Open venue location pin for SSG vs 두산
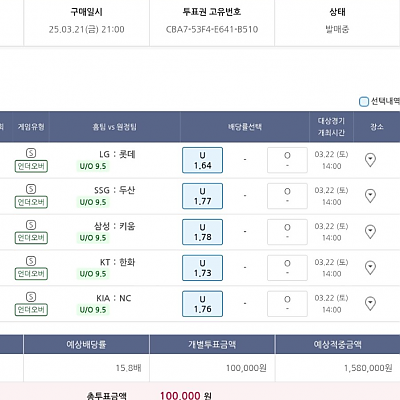The image size is (400, 400). coord(370,196)
